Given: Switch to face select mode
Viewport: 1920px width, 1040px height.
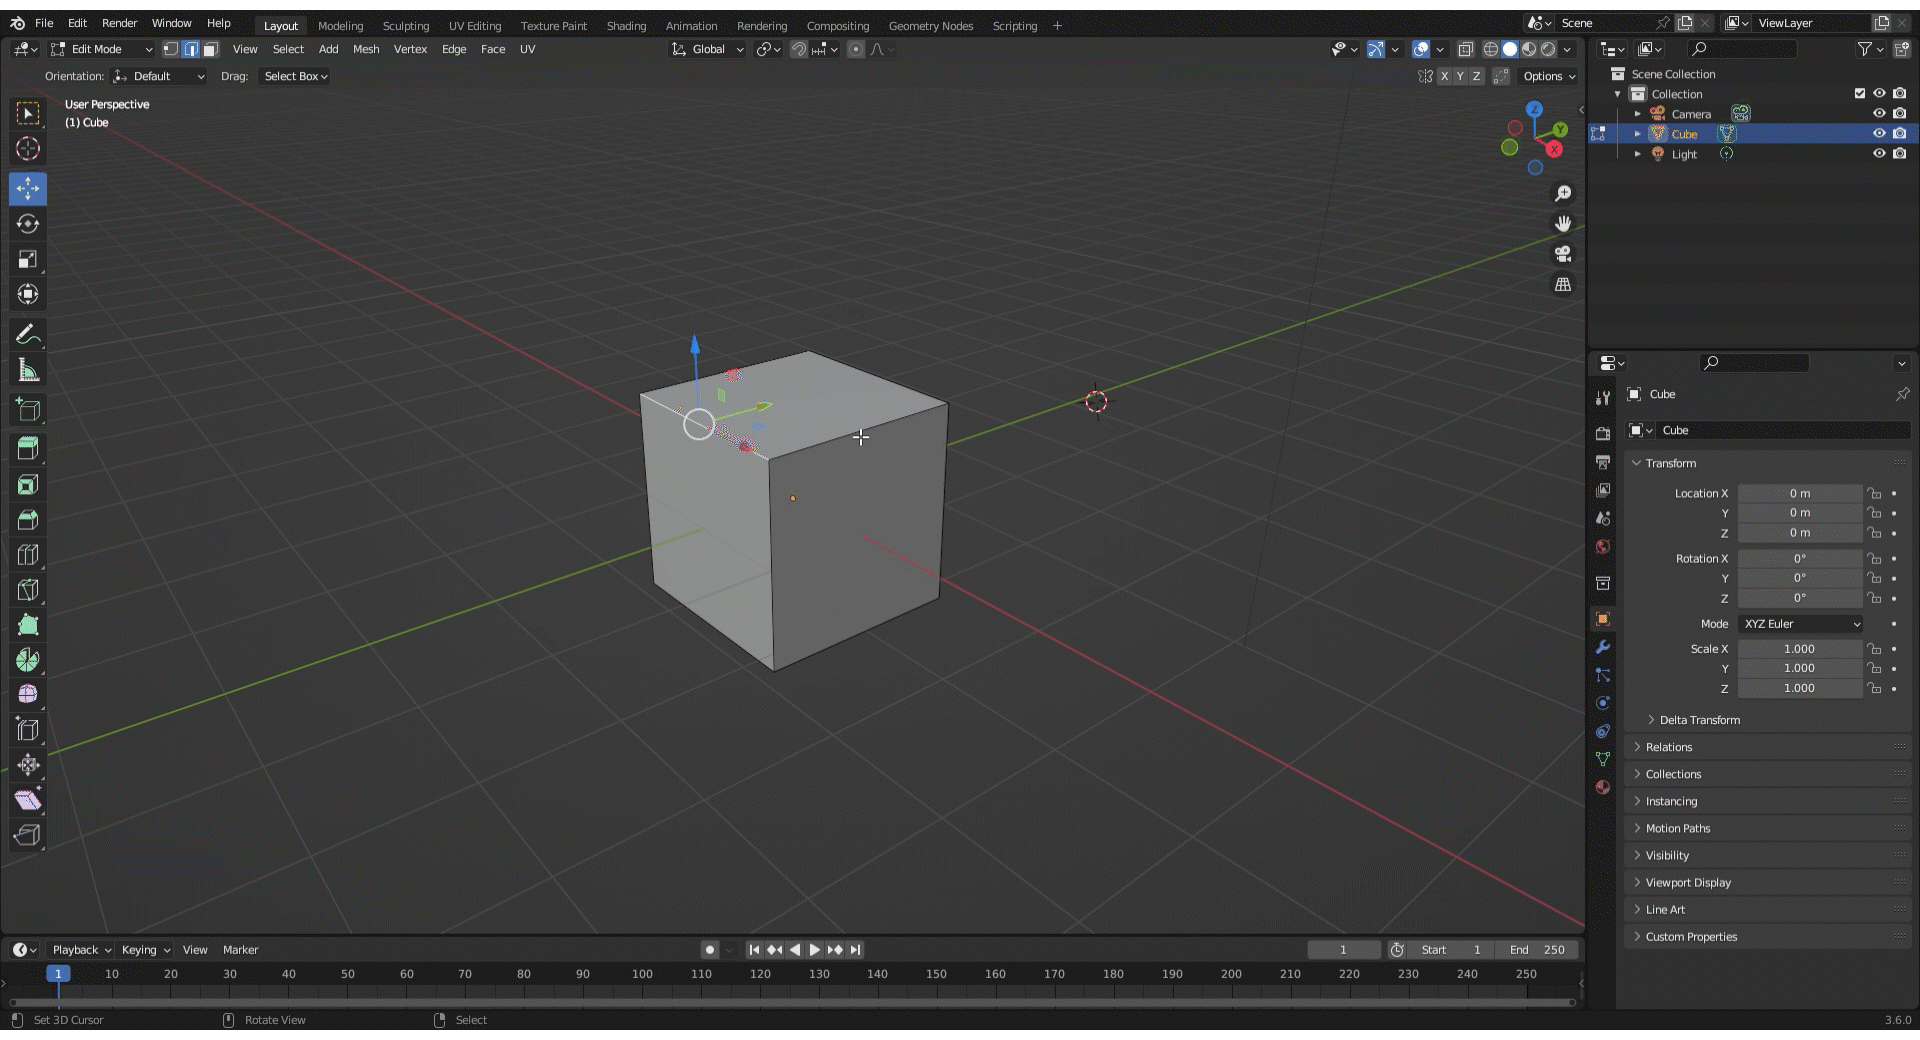Looking at the screenshot, I should (x=211, y=49).
